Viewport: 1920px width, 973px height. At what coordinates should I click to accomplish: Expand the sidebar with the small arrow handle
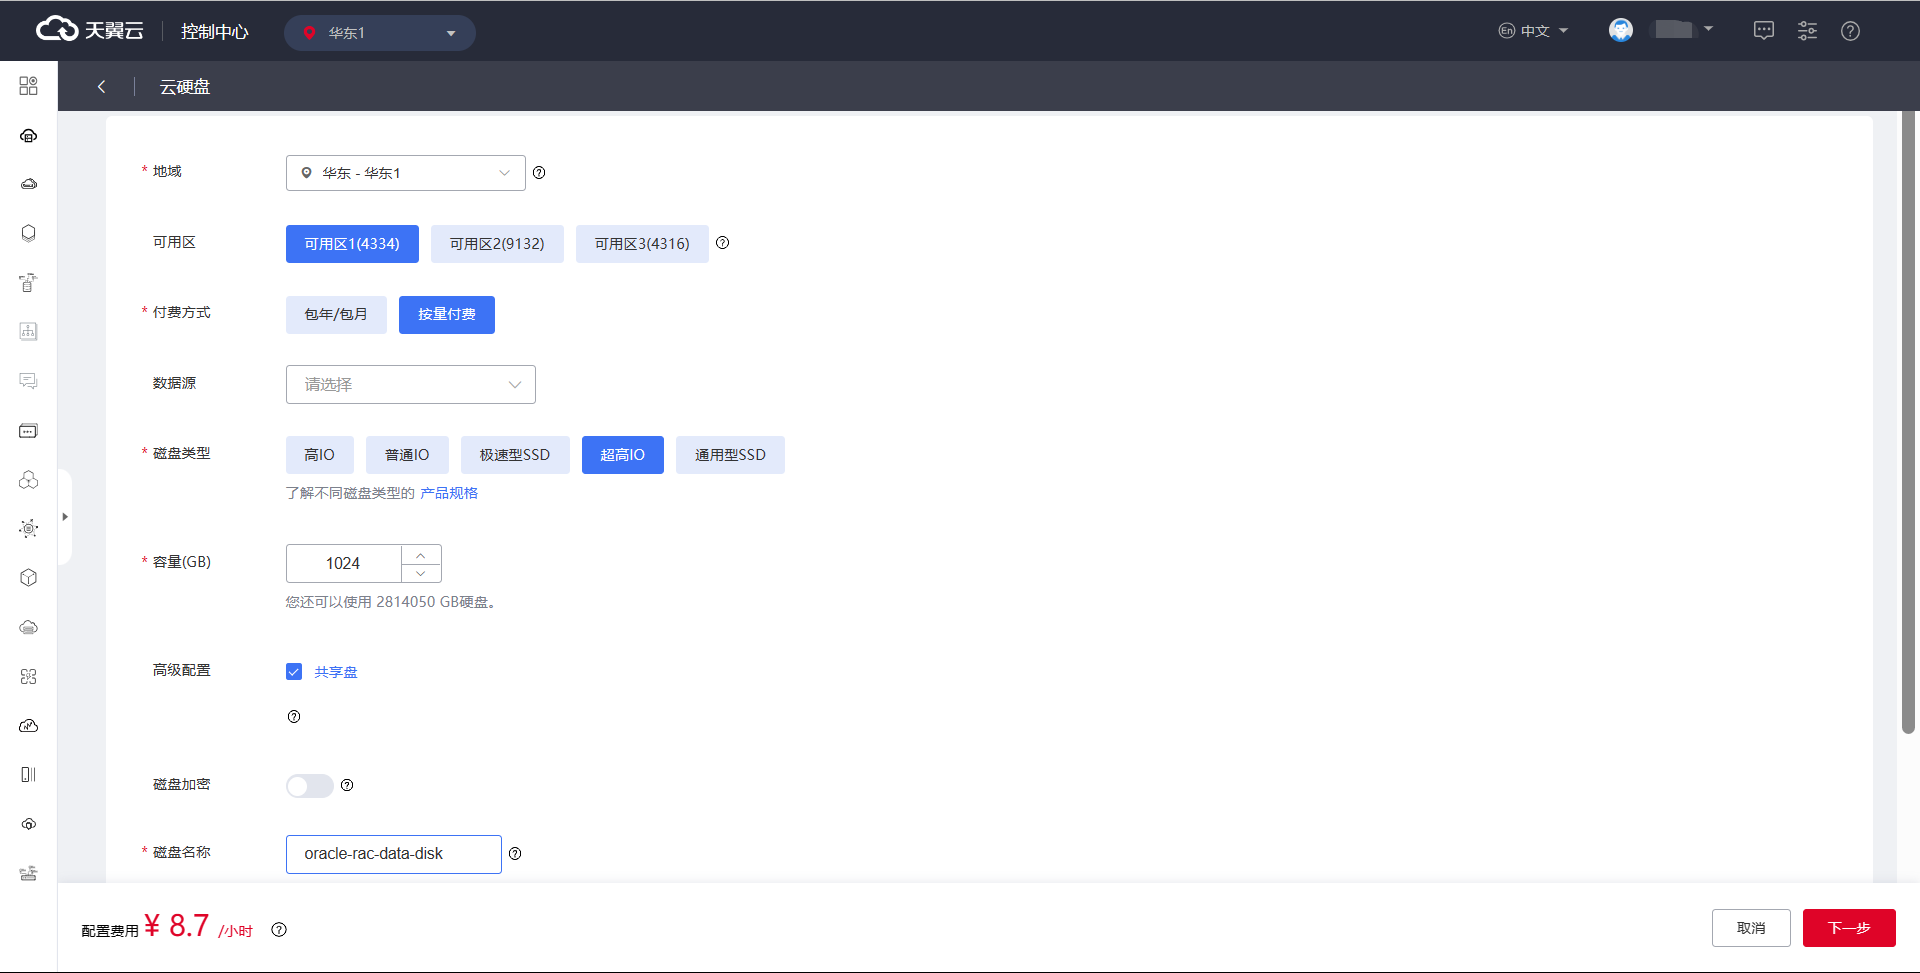coord(65,517)
